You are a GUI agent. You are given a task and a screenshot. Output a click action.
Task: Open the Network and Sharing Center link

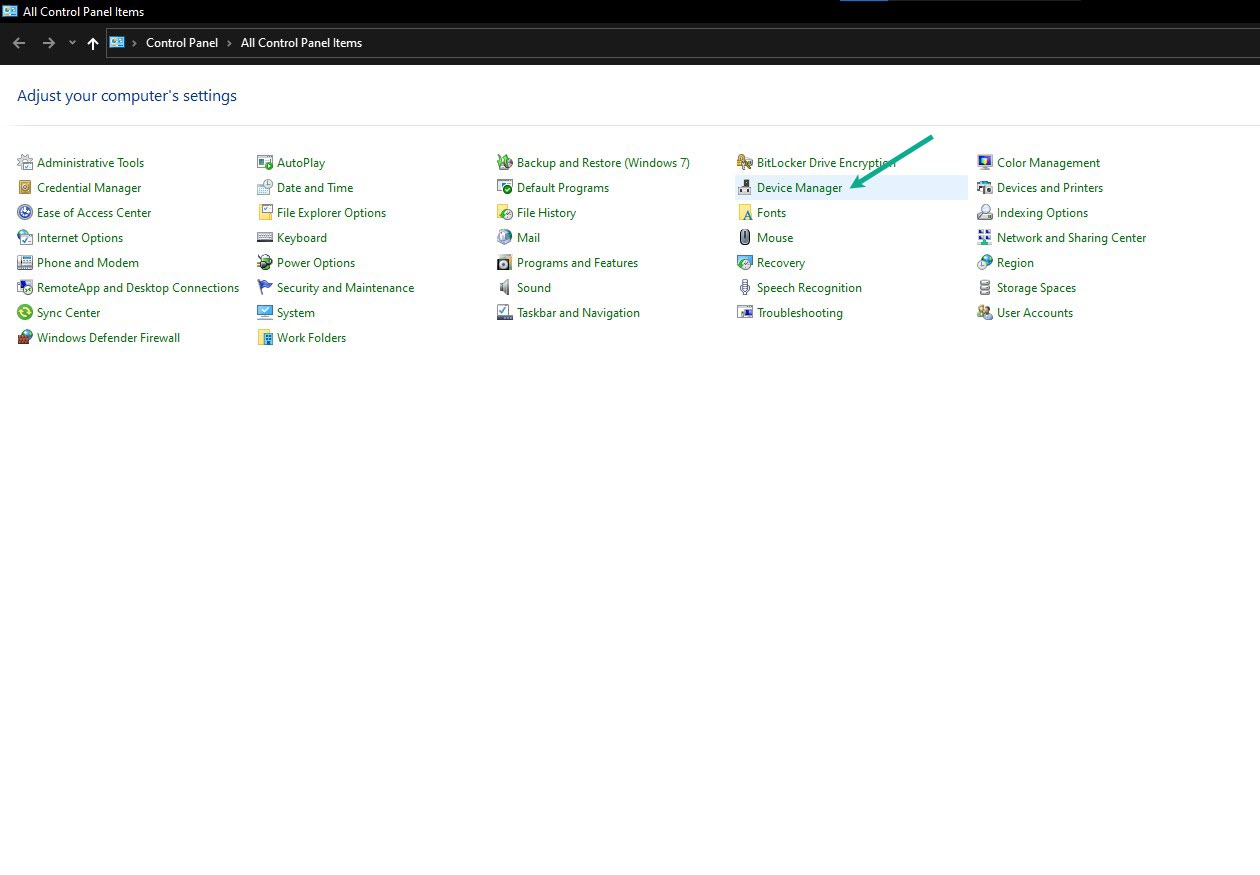click(1071, 238)
